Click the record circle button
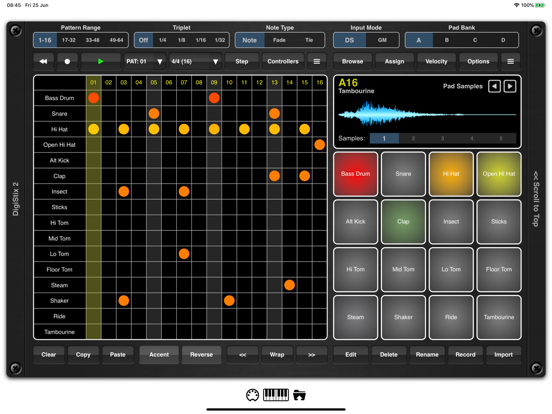 (x=67, y=61)
